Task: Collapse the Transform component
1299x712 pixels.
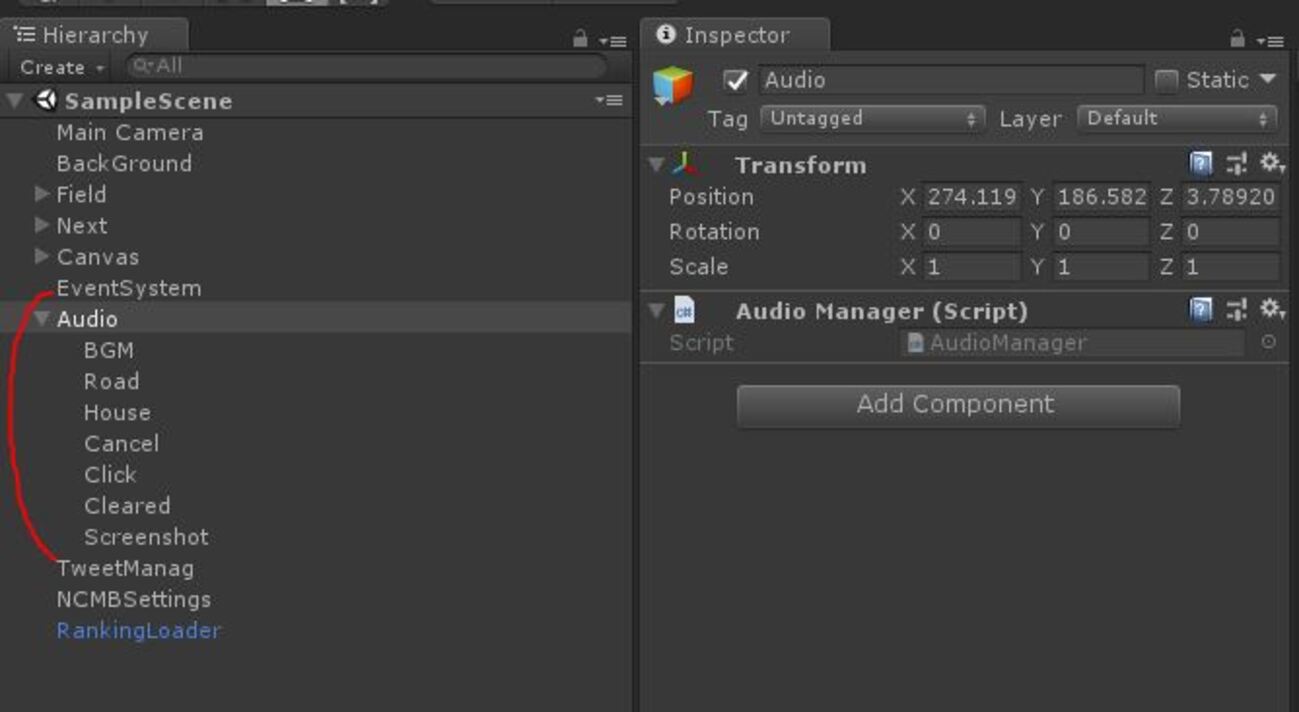Action: (x=656, y=164)
